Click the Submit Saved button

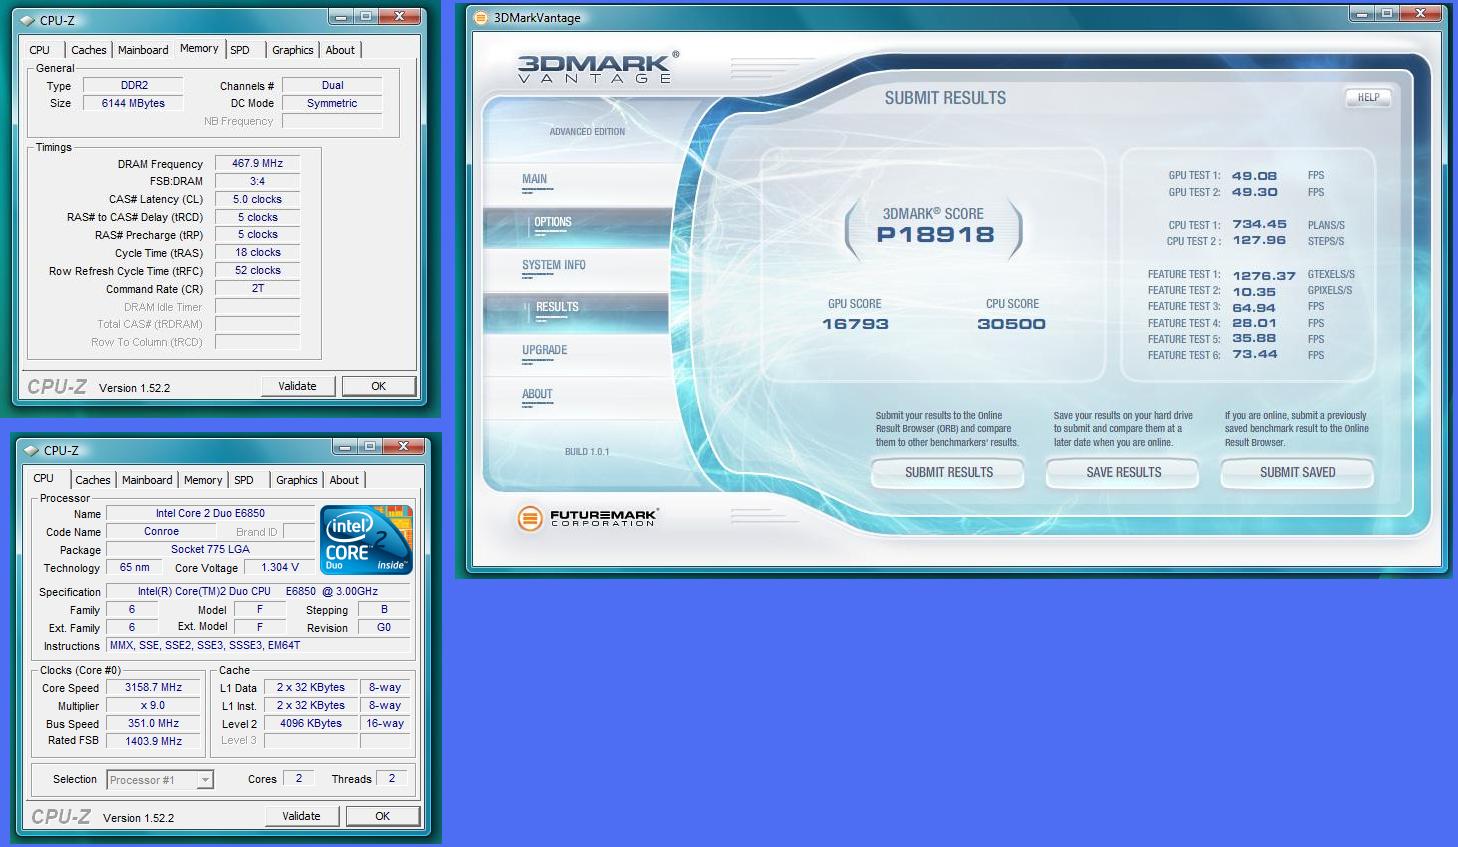1297,472
